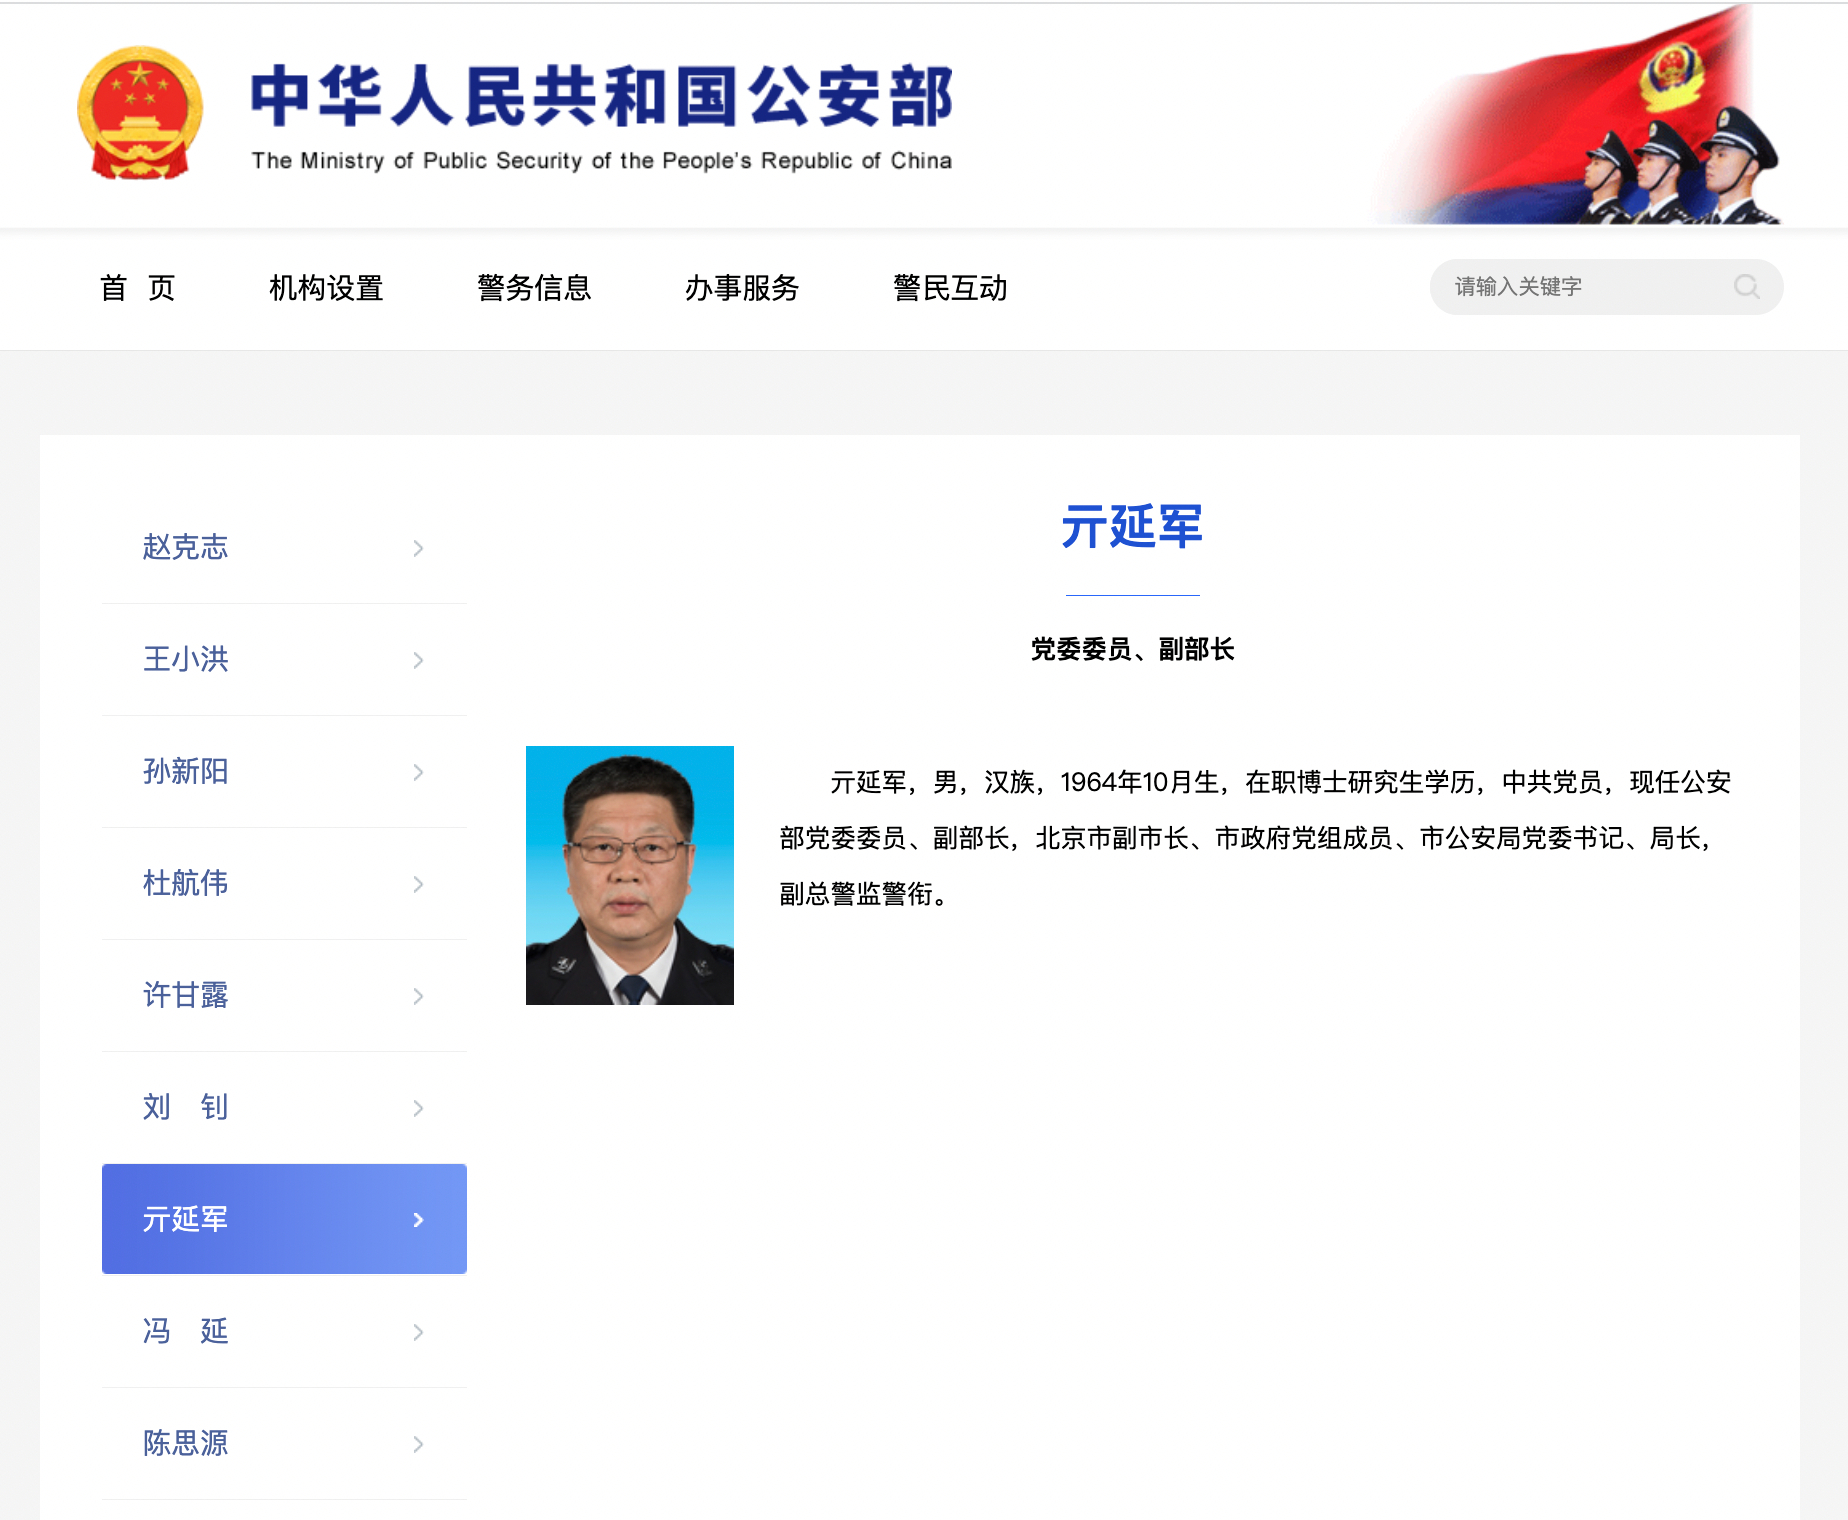Image resolution: width=1848 pixels, height=1520 pixels.
Task: Select 刘钊 from the sidebar list
Action: 185,1108
